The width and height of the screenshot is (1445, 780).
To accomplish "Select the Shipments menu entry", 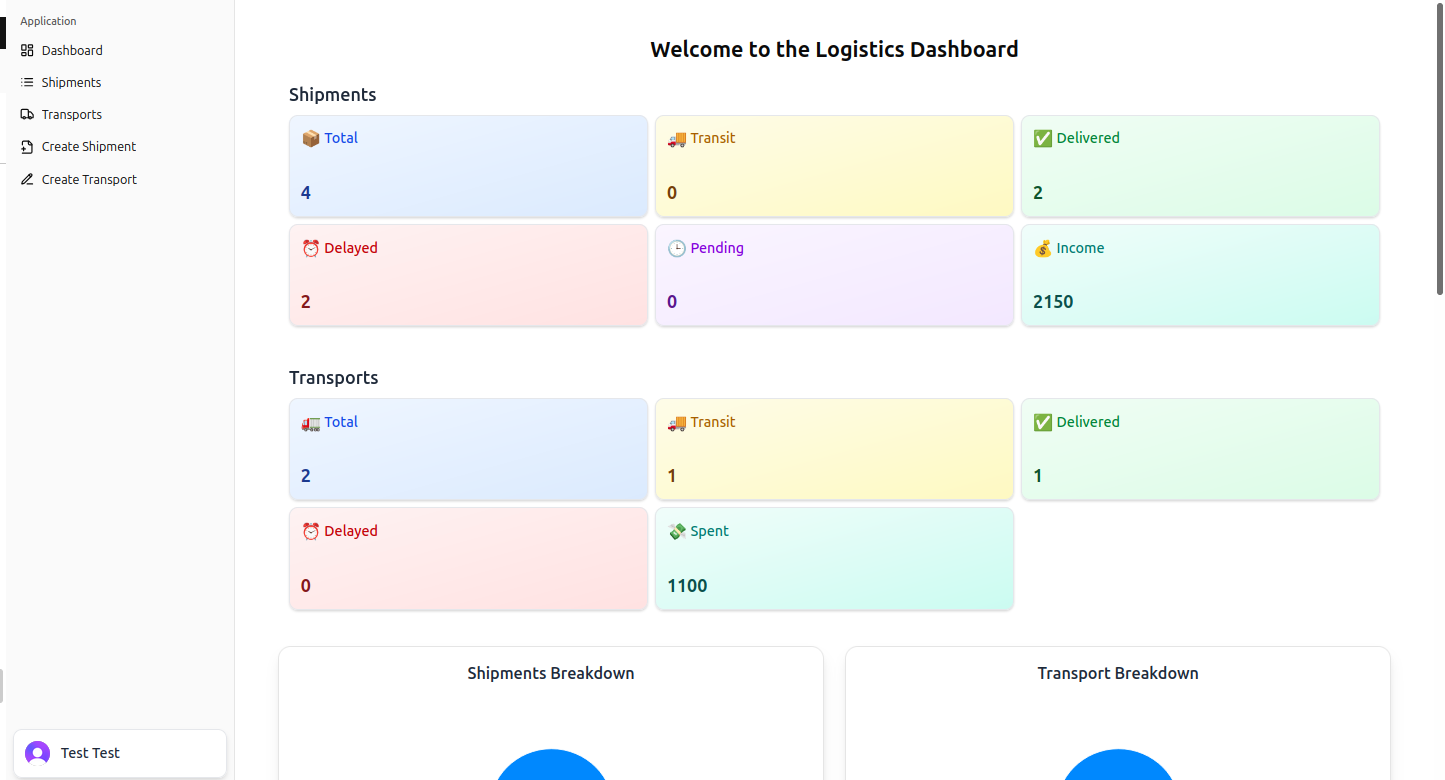I will tap(70, 82).
